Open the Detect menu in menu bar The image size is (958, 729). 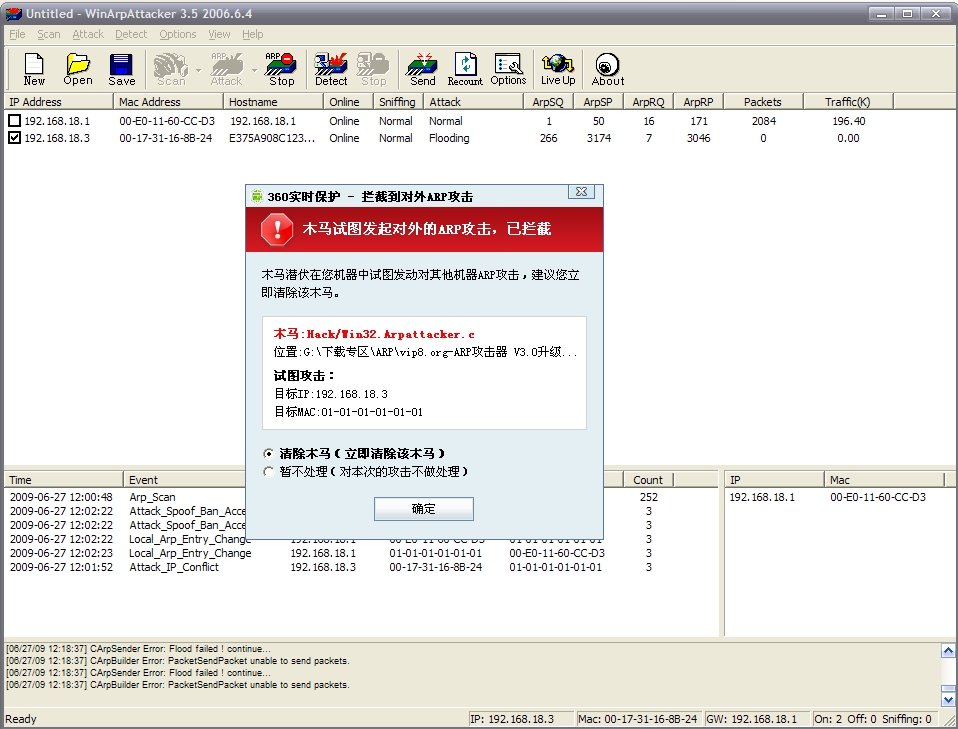tap(131, 34)
